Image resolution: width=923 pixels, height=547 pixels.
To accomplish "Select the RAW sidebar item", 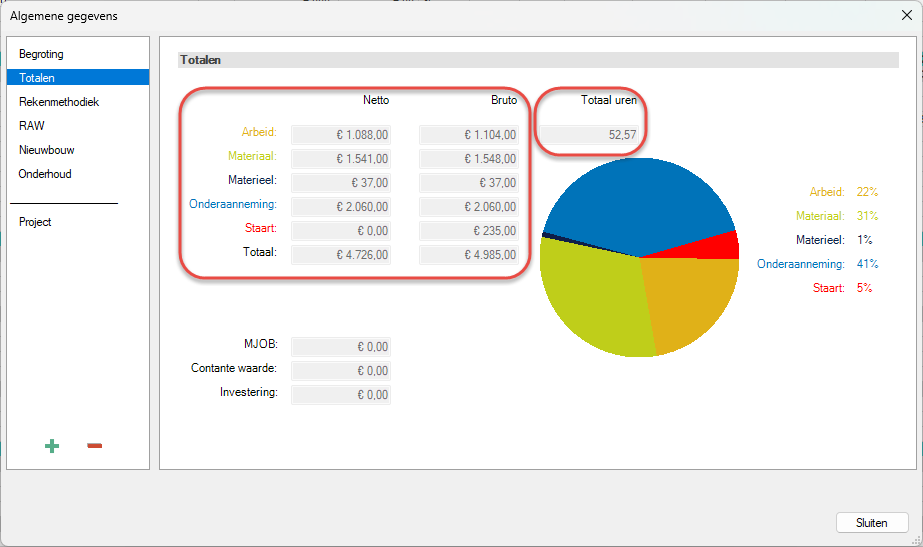I will [x=32, y=126].
